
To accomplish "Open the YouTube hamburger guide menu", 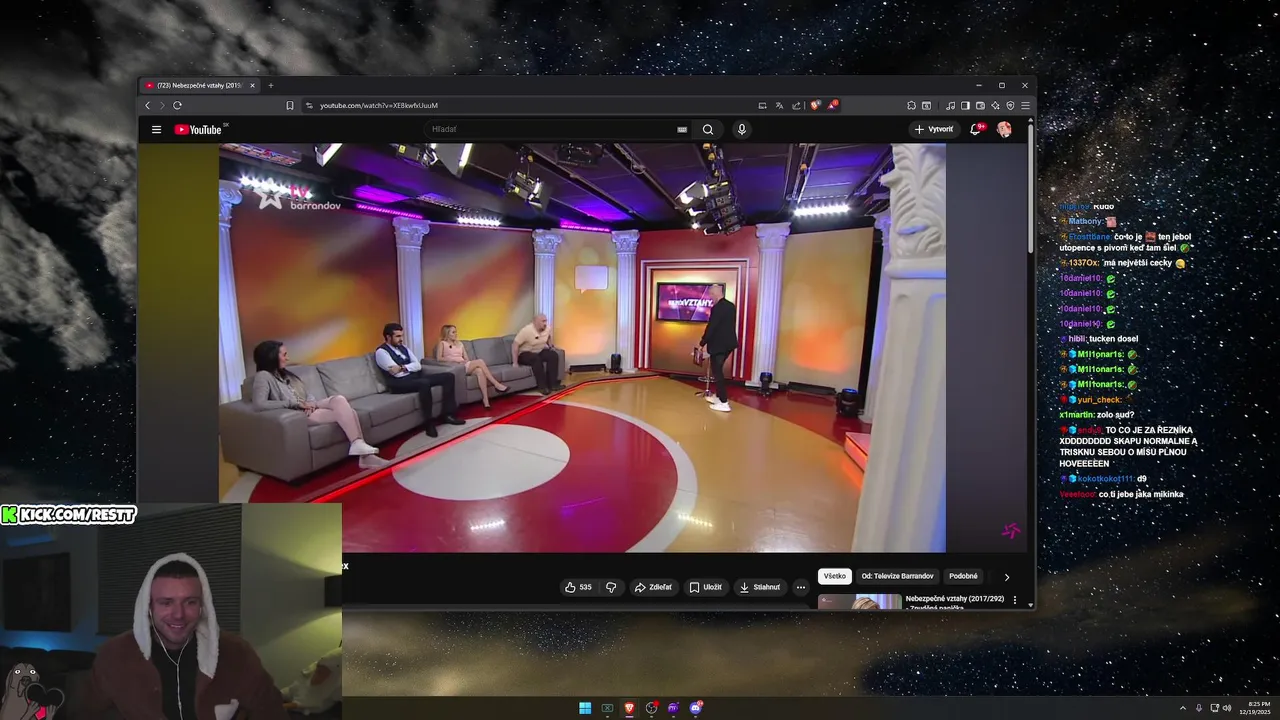I will [156, 129].
